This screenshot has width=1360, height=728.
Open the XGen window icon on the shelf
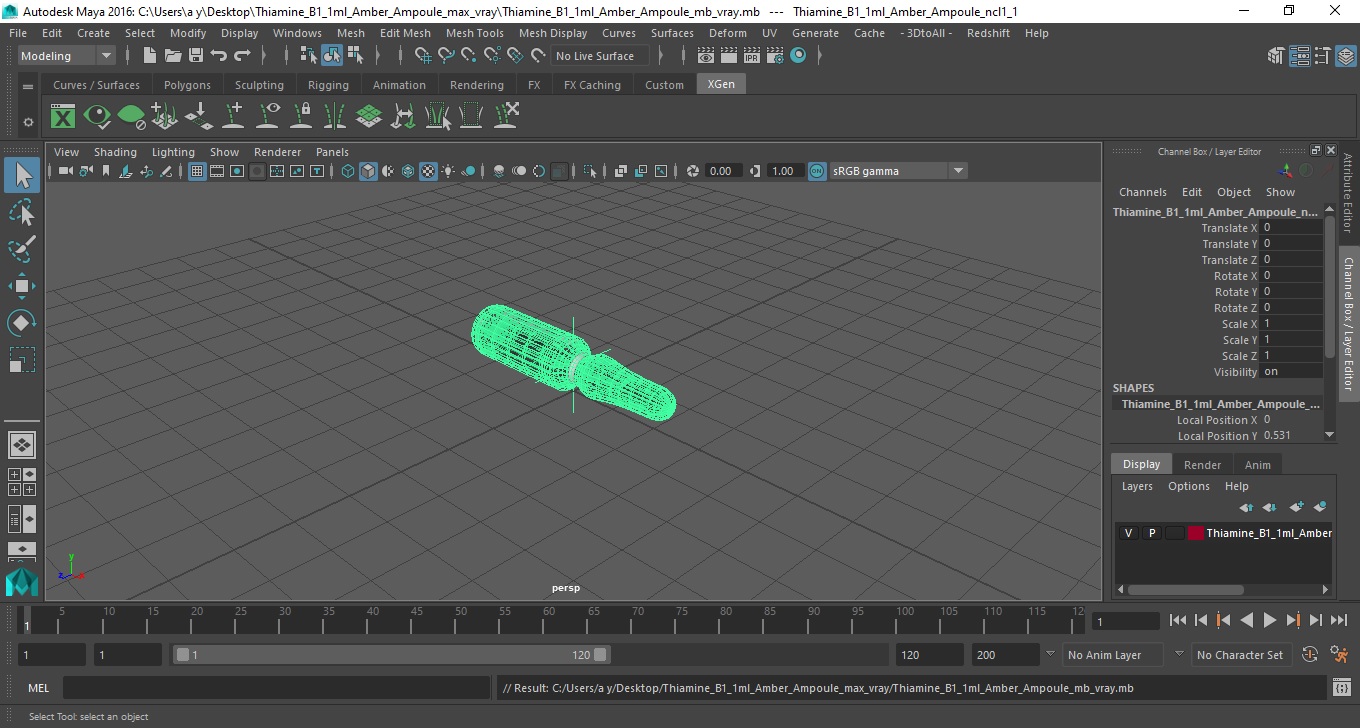click(x=63, y=116)
